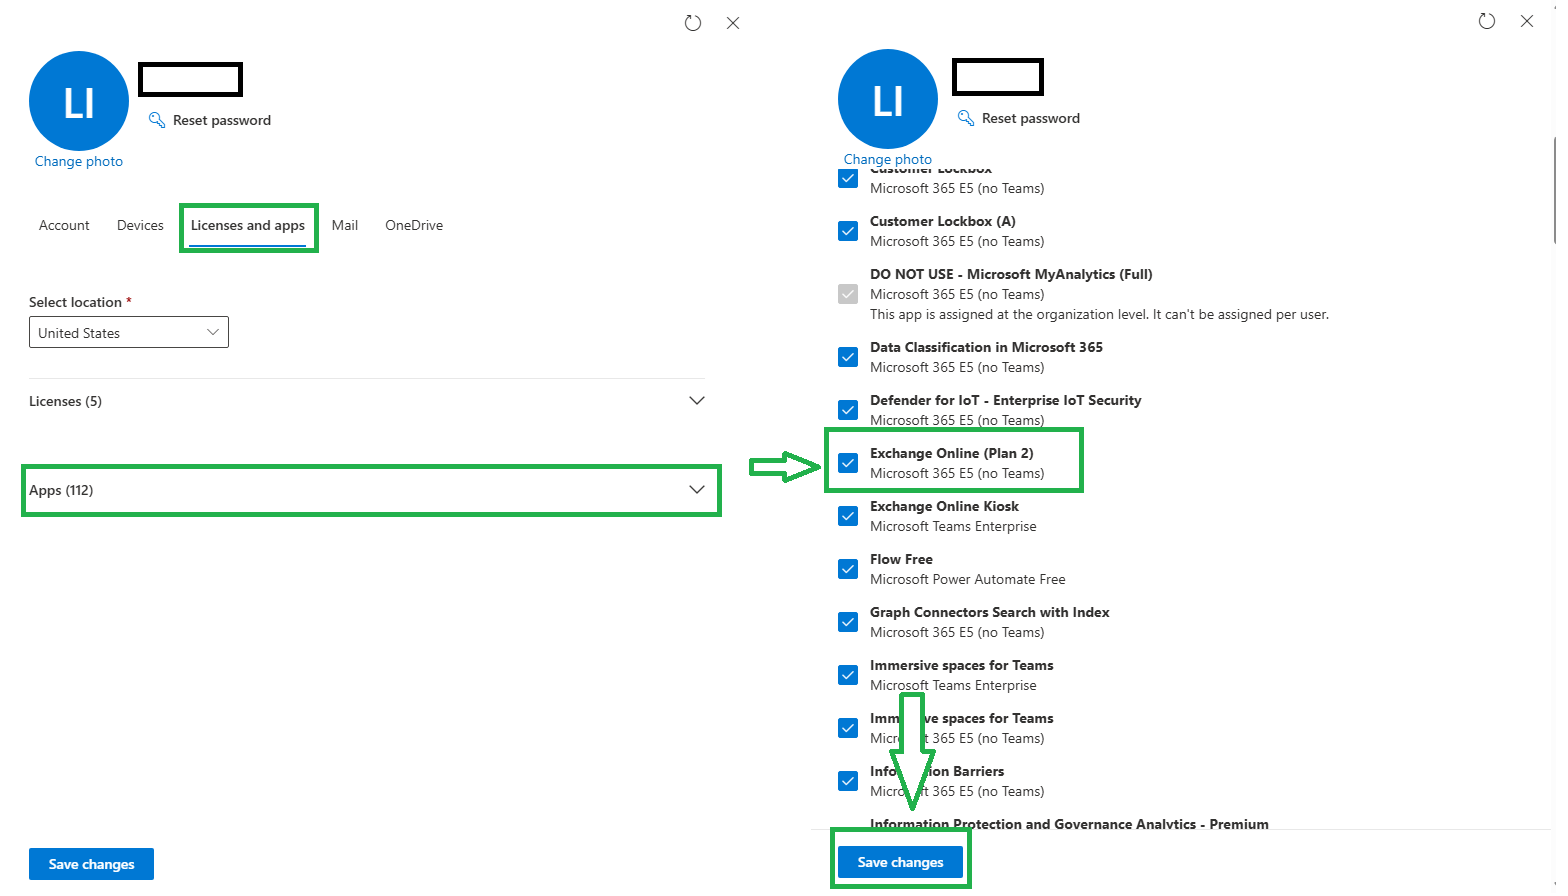Switch to the OneDrive tab
This screenshot has height=896, width=1568.
click(x=414, y=225)
